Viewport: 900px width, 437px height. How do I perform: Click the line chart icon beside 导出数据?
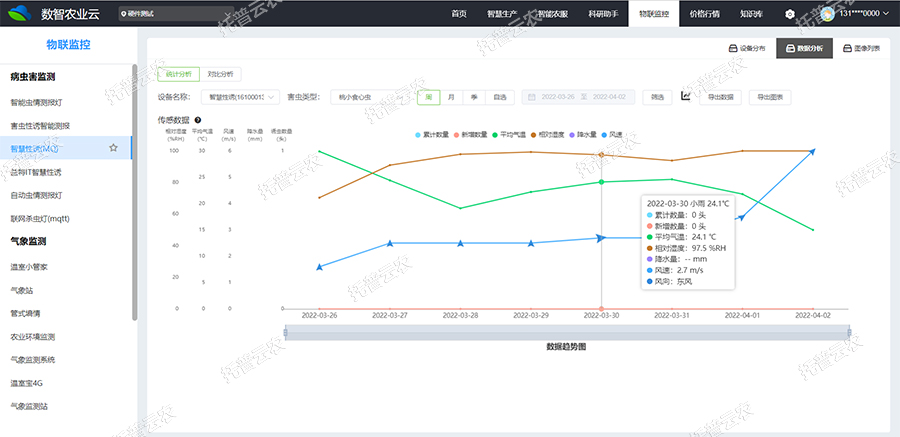point(686,96)
